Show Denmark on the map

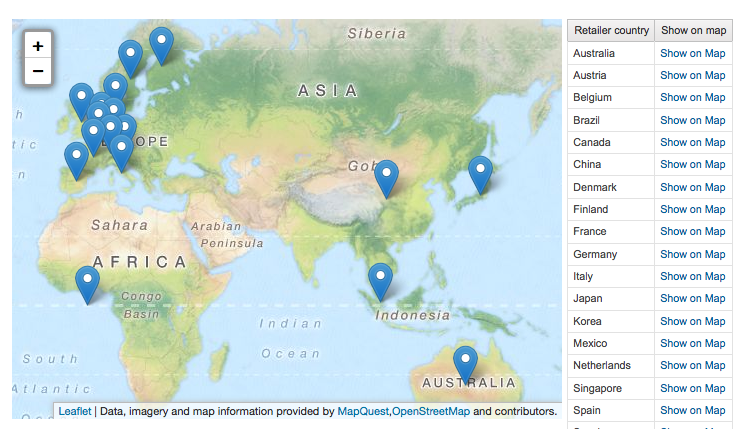pos(693,187)
